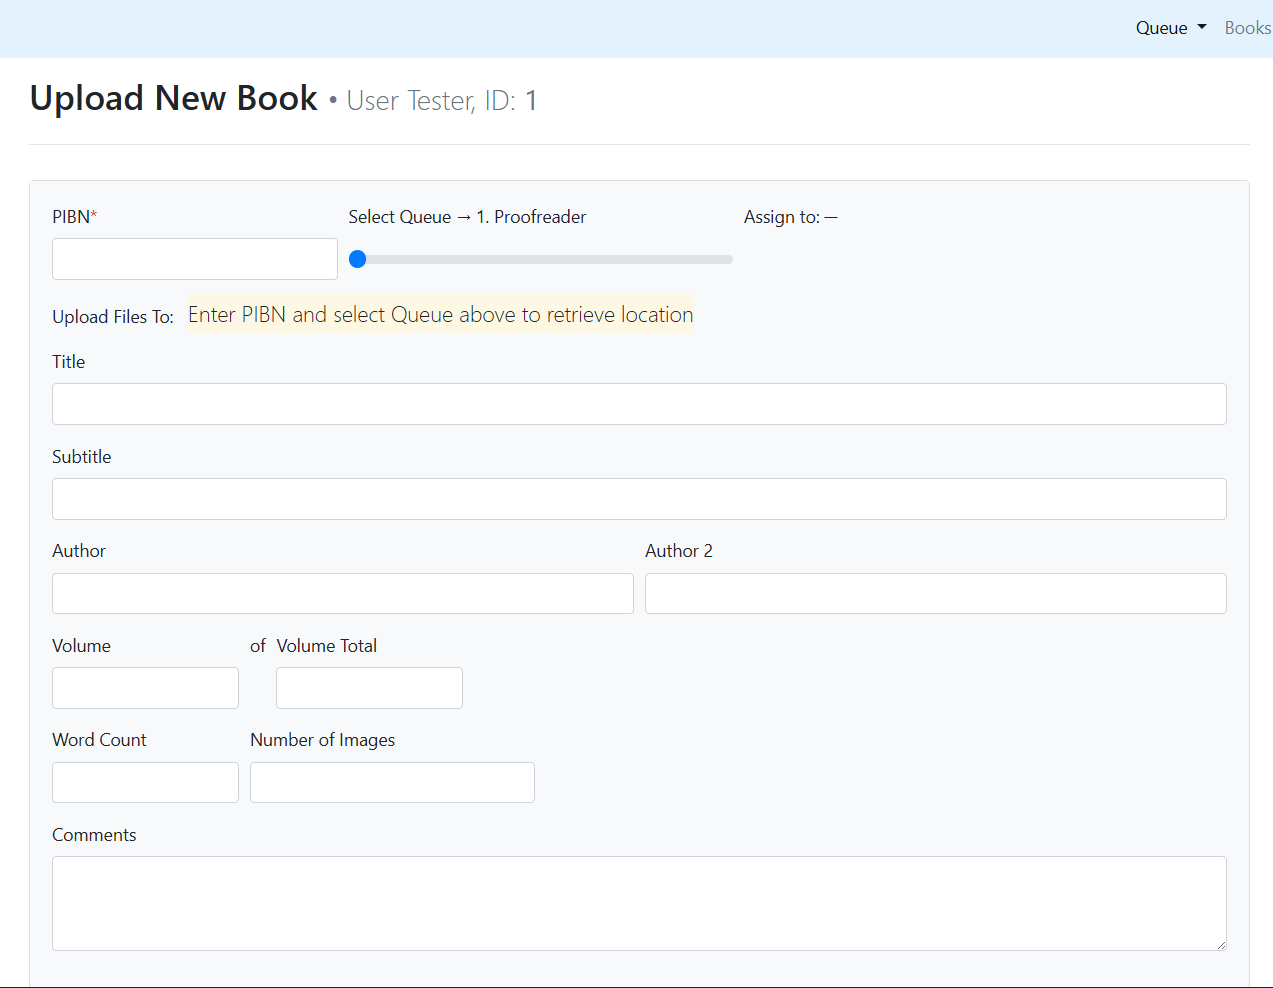Click the highlighted upload location message

tap(440, 315)
